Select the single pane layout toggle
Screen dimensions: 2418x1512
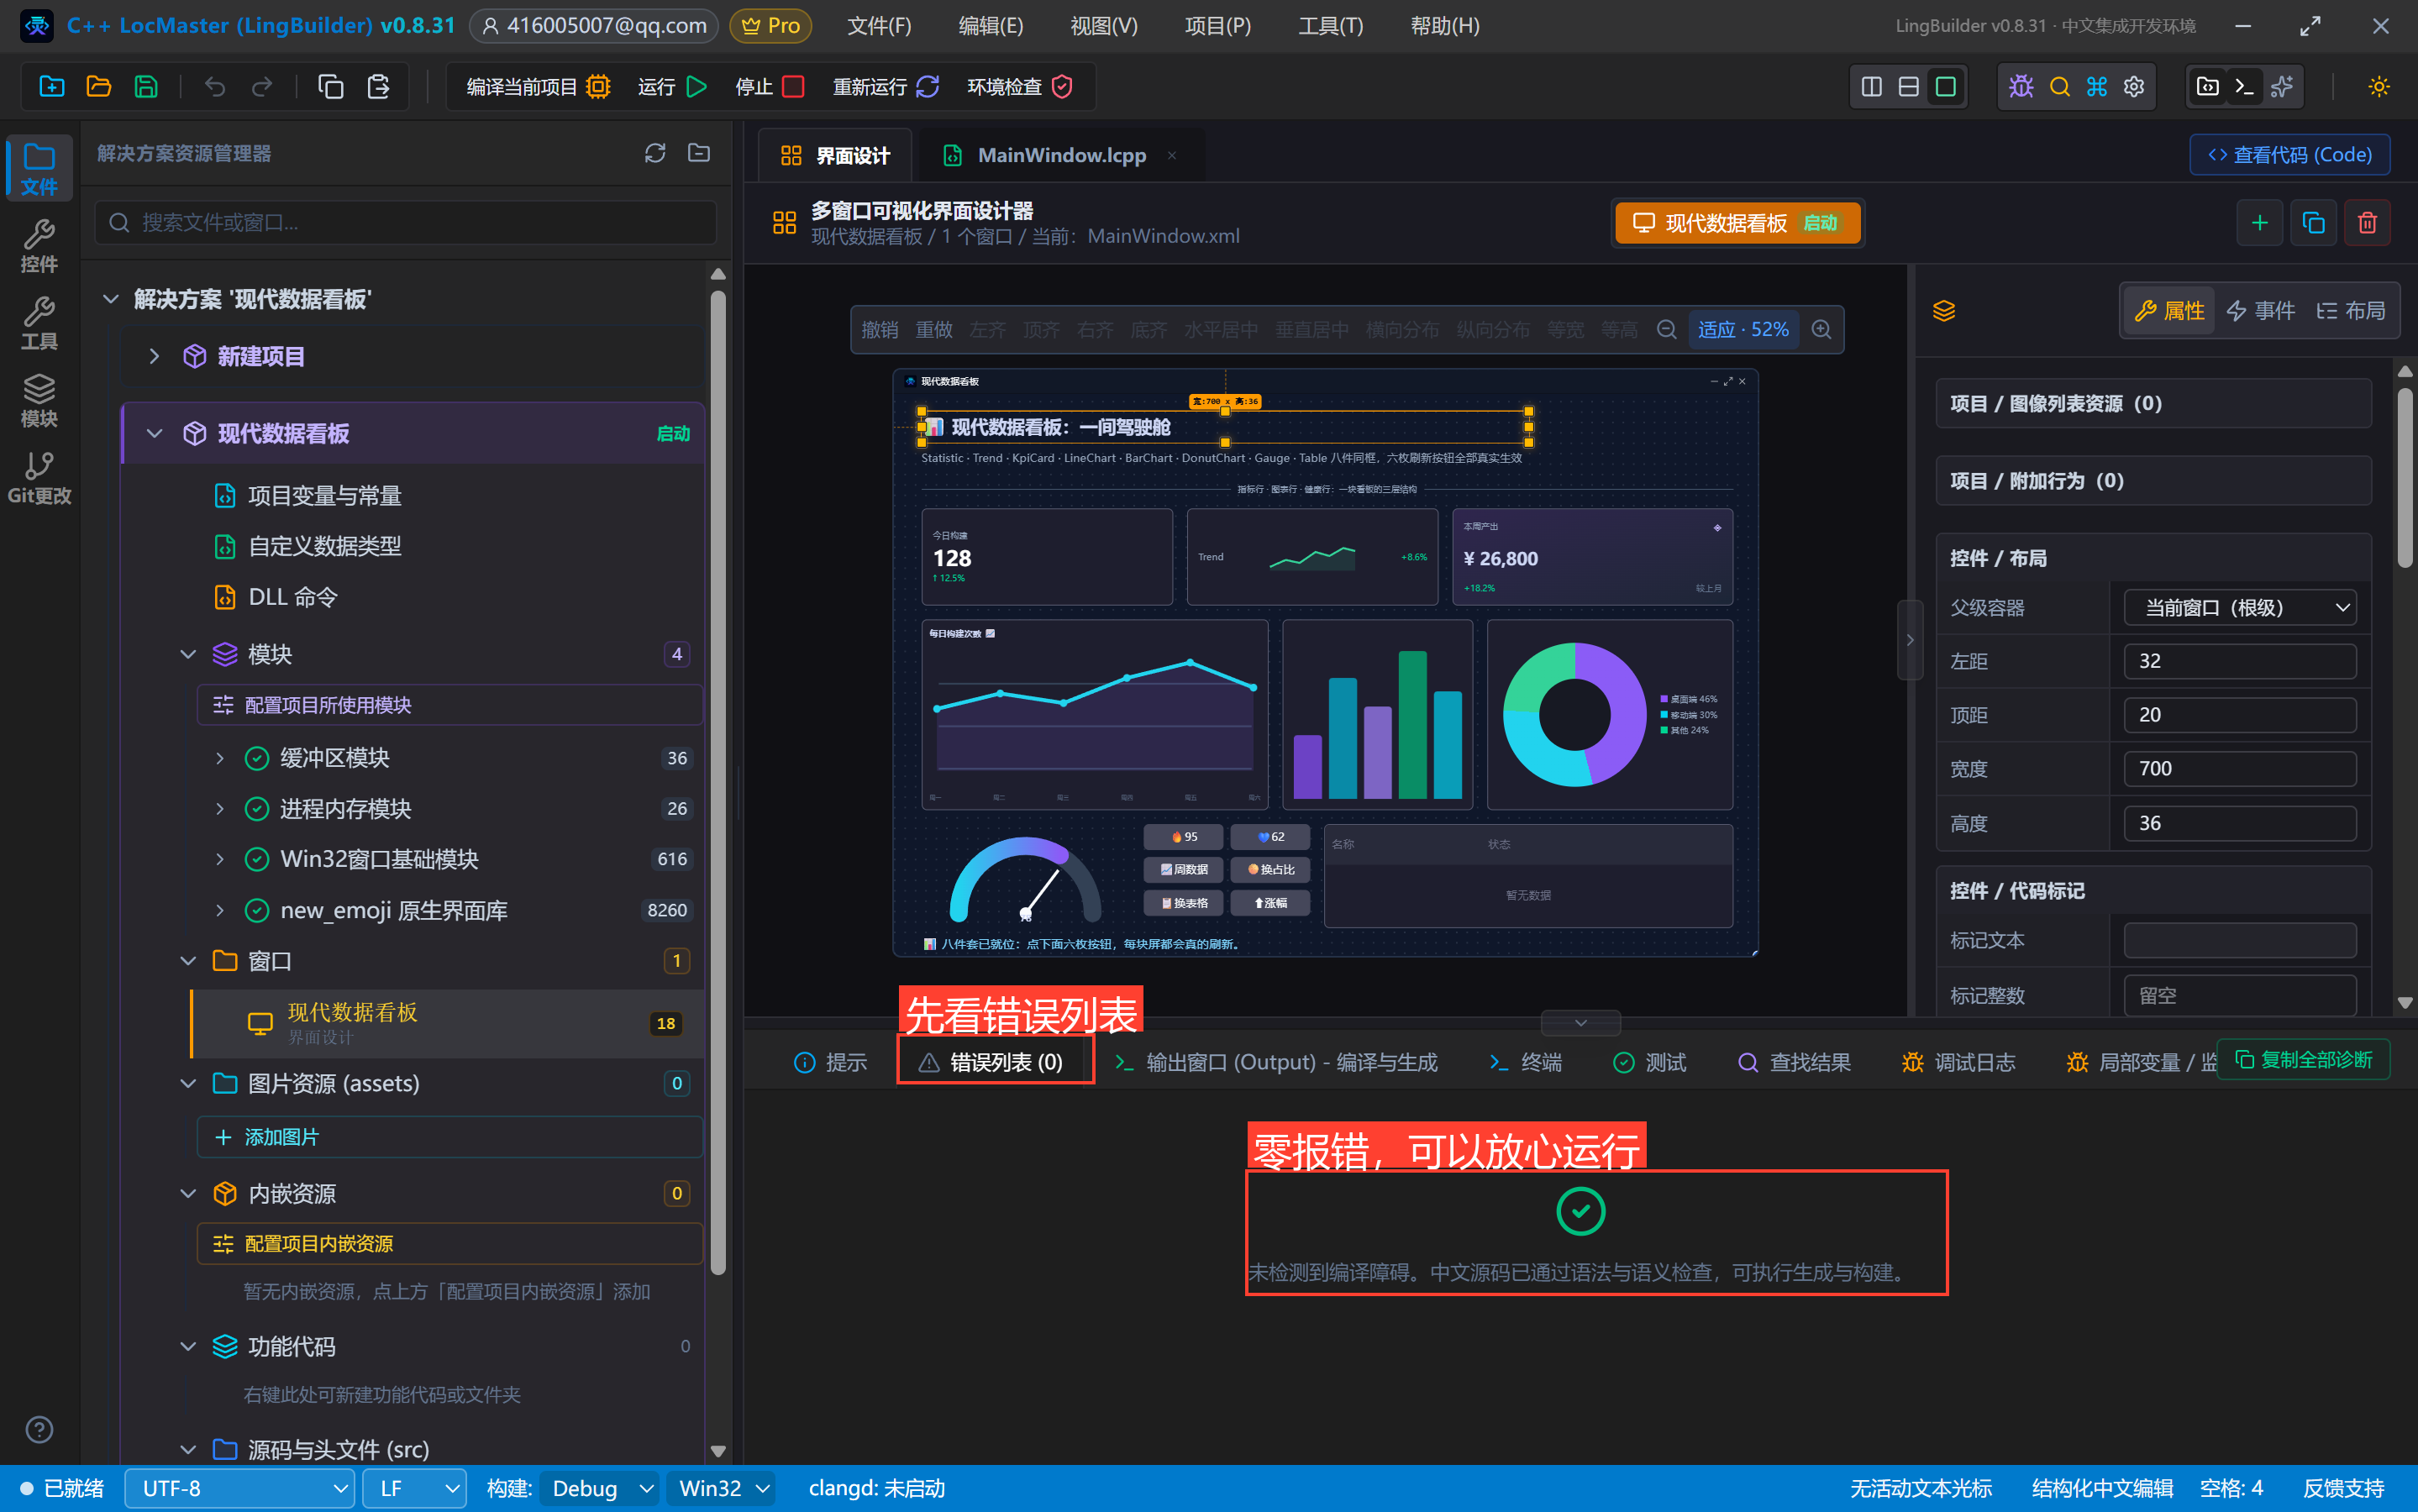click(x=1946, y=87)
